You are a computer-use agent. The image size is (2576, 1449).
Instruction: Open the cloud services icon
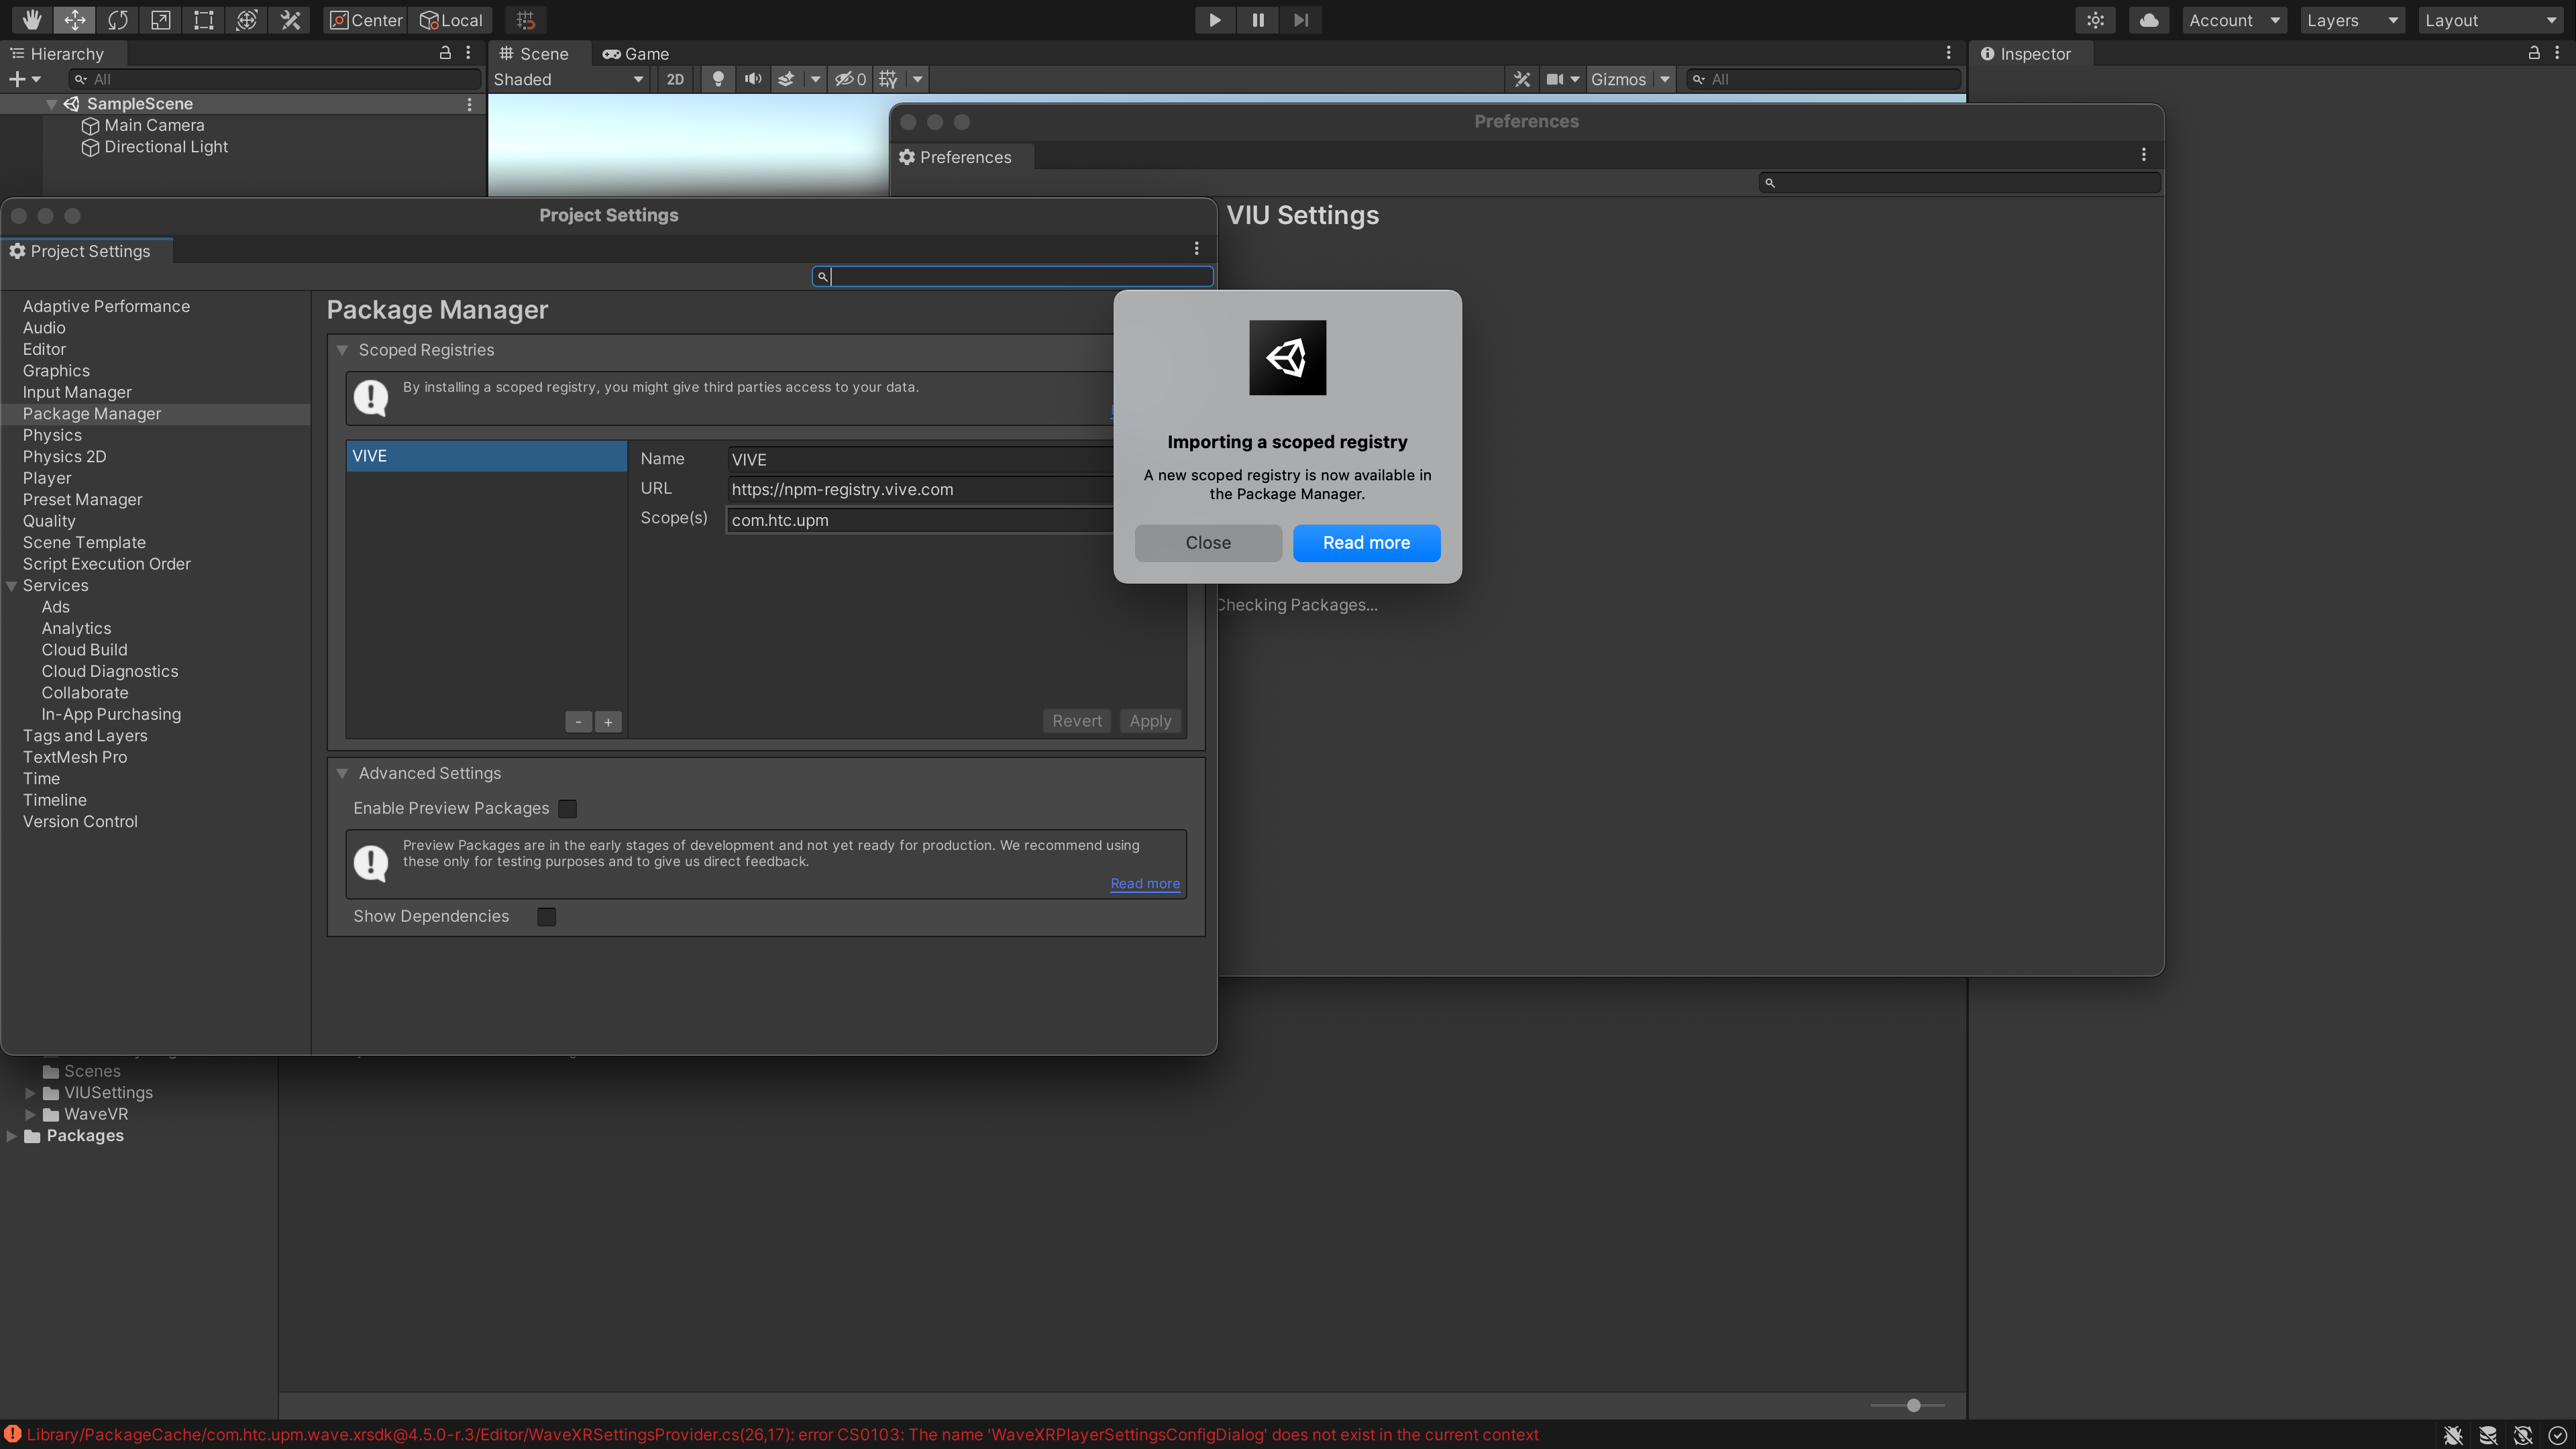[2148, 20]
